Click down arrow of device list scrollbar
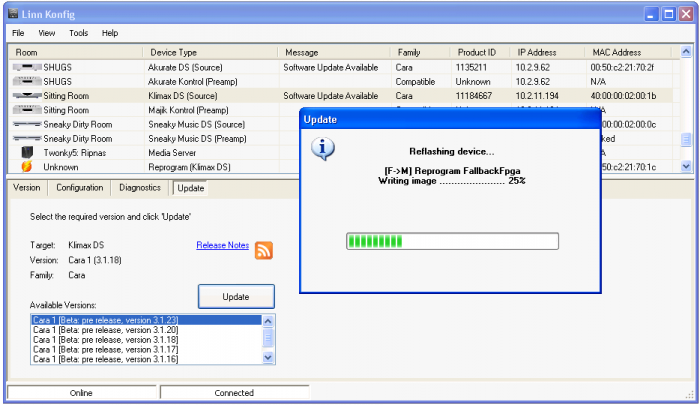 click(x=686, y=167)
